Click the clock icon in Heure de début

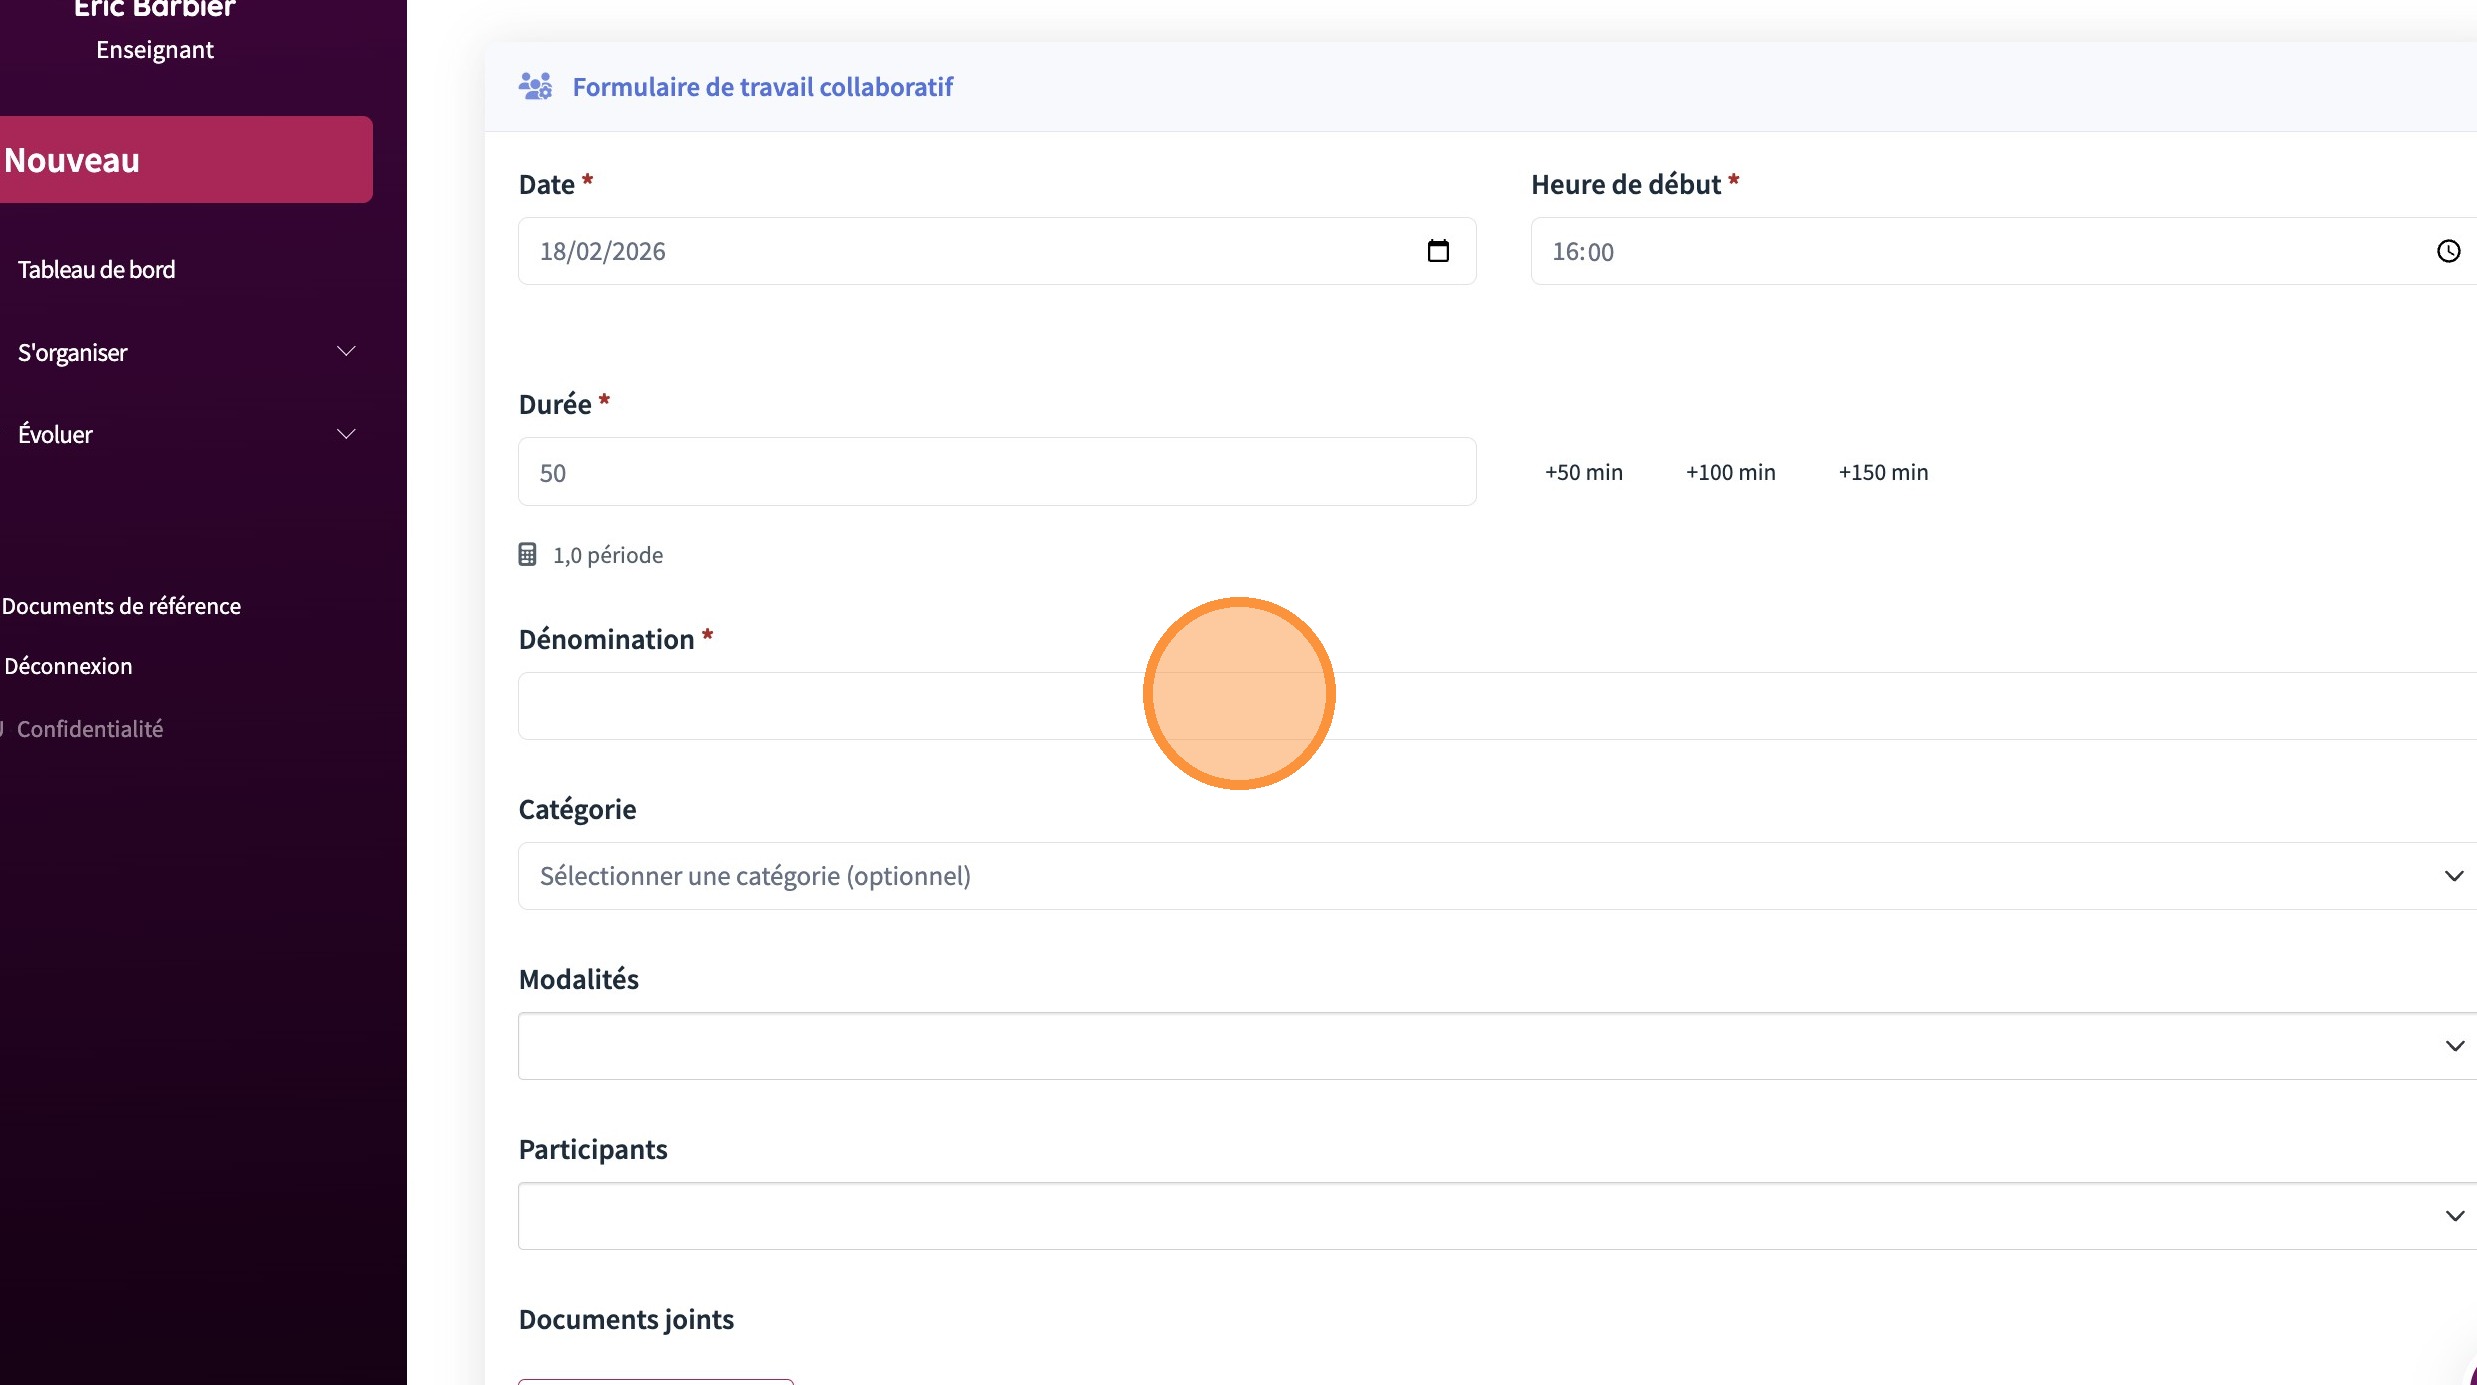pyautogui.click(x=2447, y=251)
